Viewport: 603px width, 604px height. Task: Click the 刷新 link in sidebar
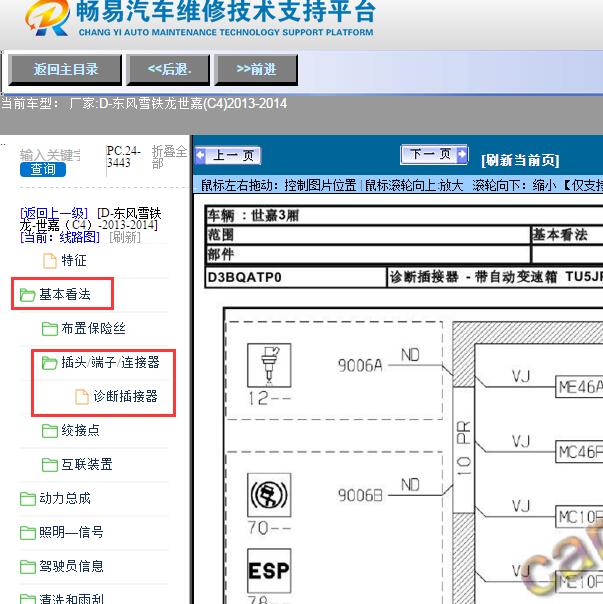point(125,237)
